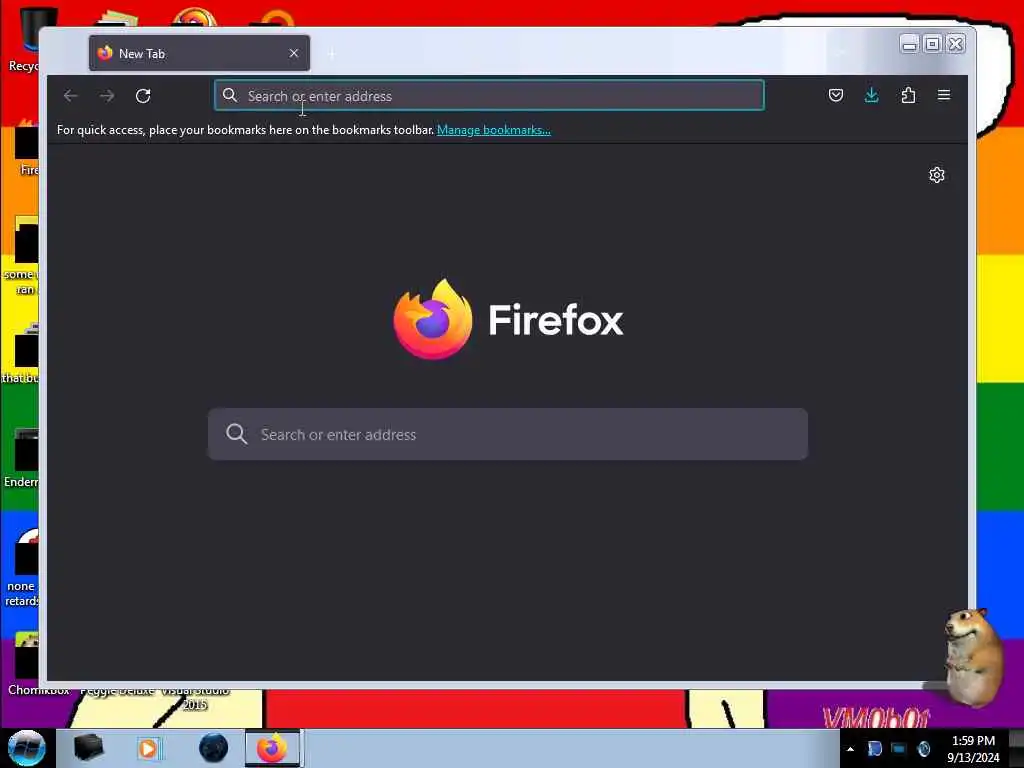
Task: Open the Firefox hamburger menu
Action: coord(944,95)
